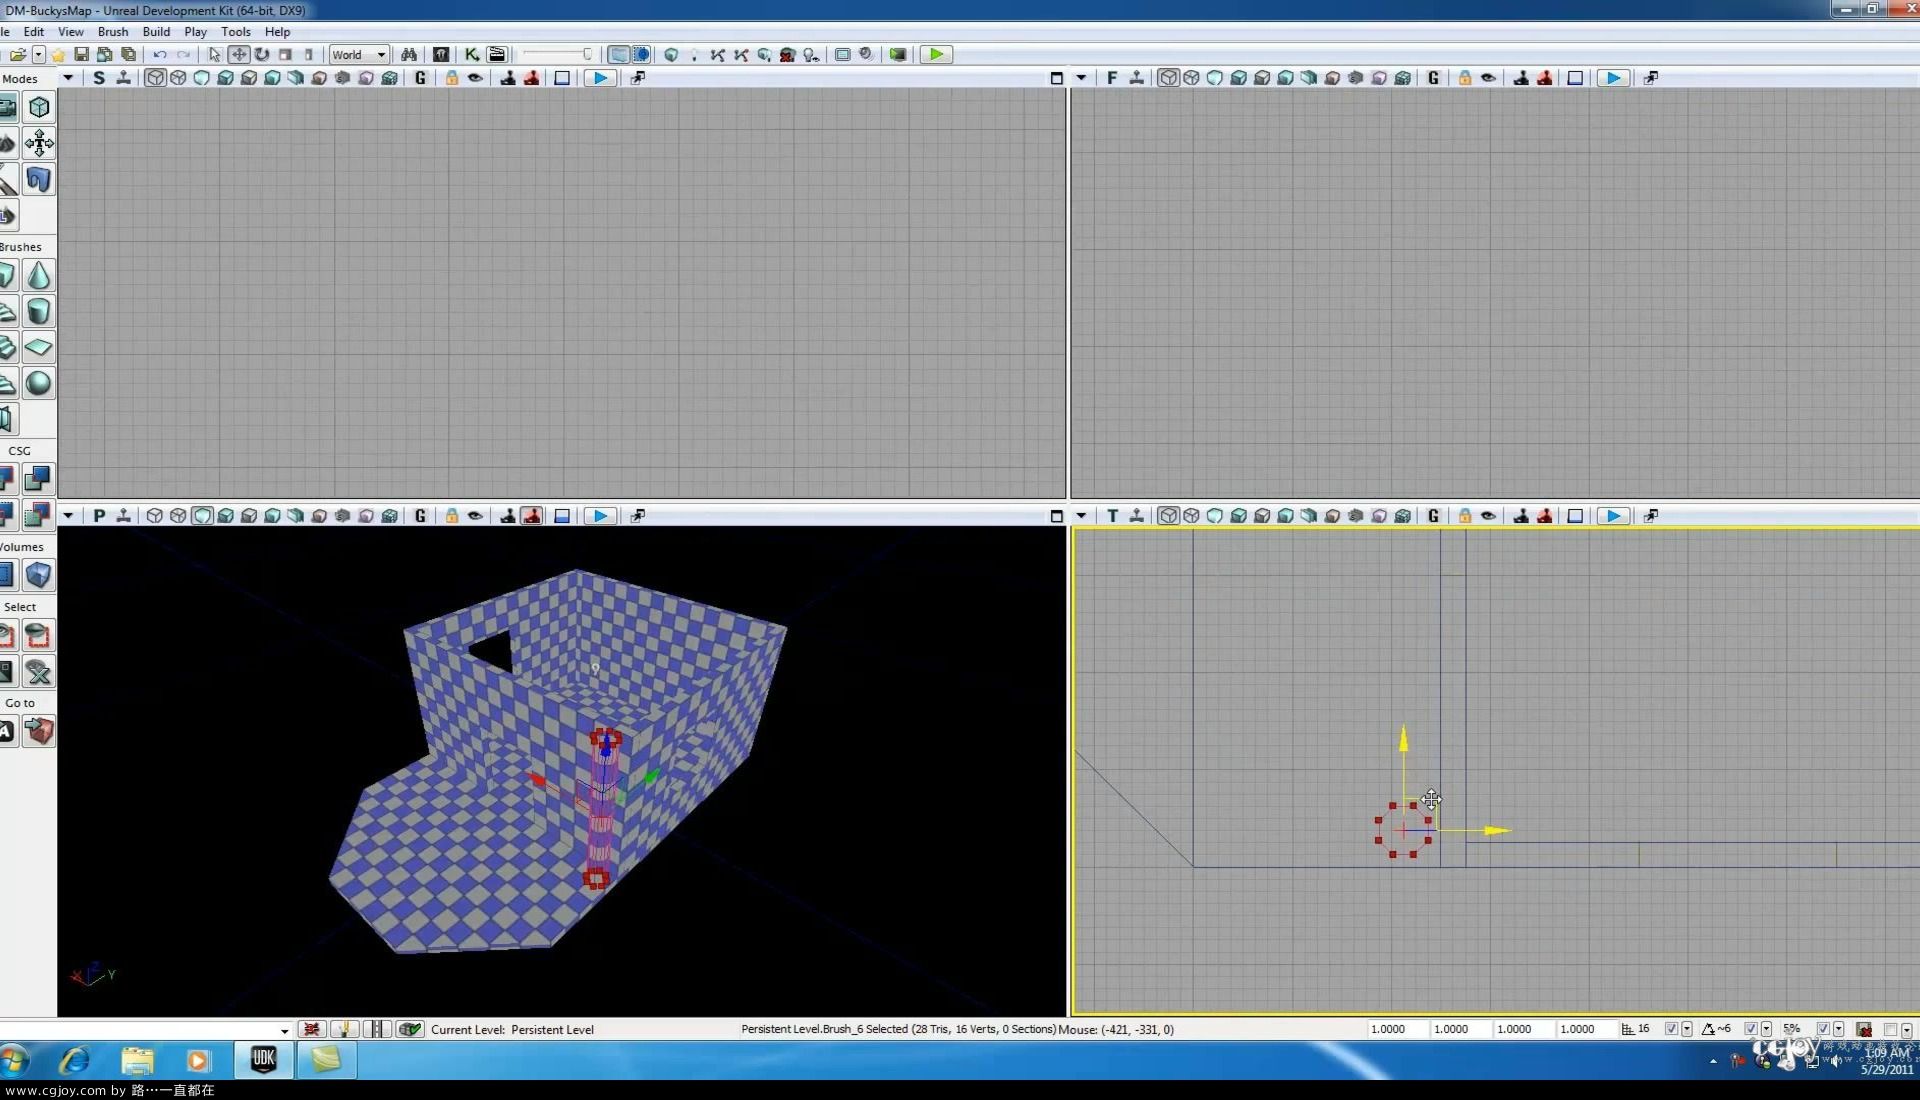Viewport: 1920px width, 1100px height.
Task: Enable drag grid snap checkbox
Action: (1670, 1029)
